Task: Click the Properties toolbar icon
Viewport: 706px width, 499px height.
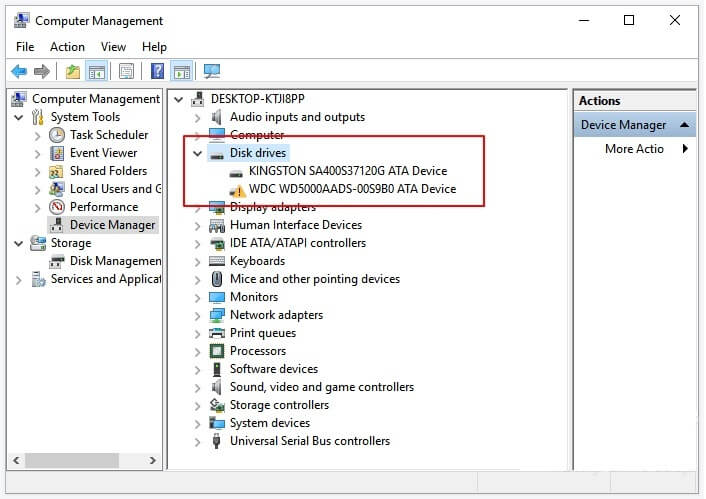Action: 127,71
